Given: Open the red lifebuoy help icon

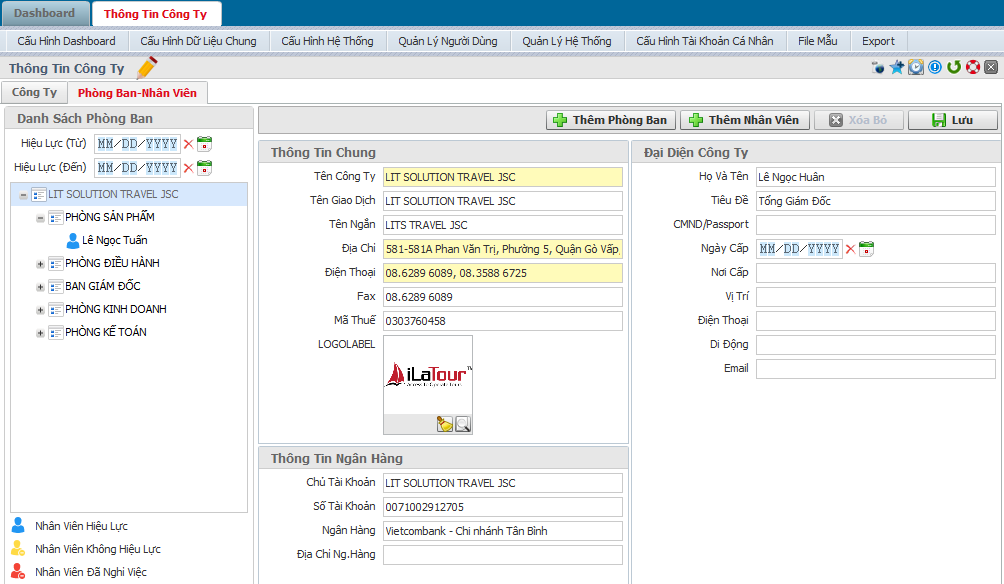Looking at the screenshot, I should click(x=972, y=67).
